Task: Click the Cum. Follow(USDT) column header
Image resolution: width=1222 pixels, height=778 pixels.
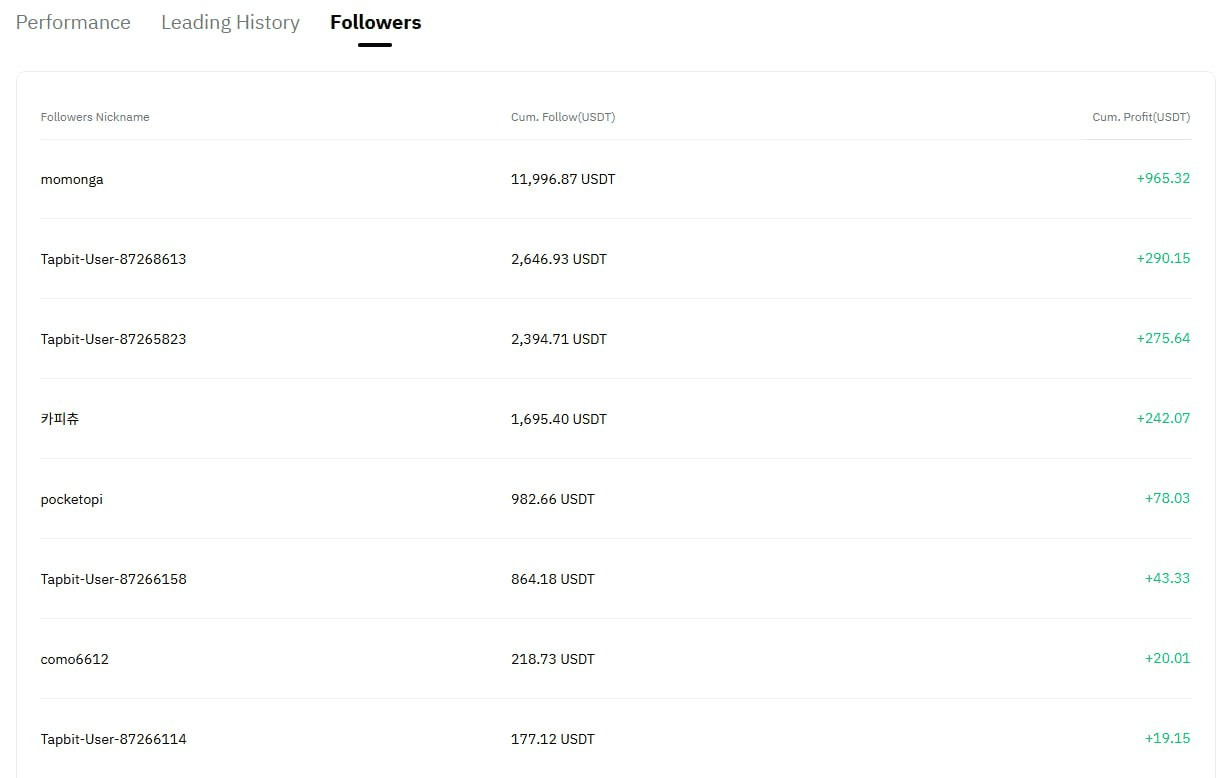Action: [563, 117]
